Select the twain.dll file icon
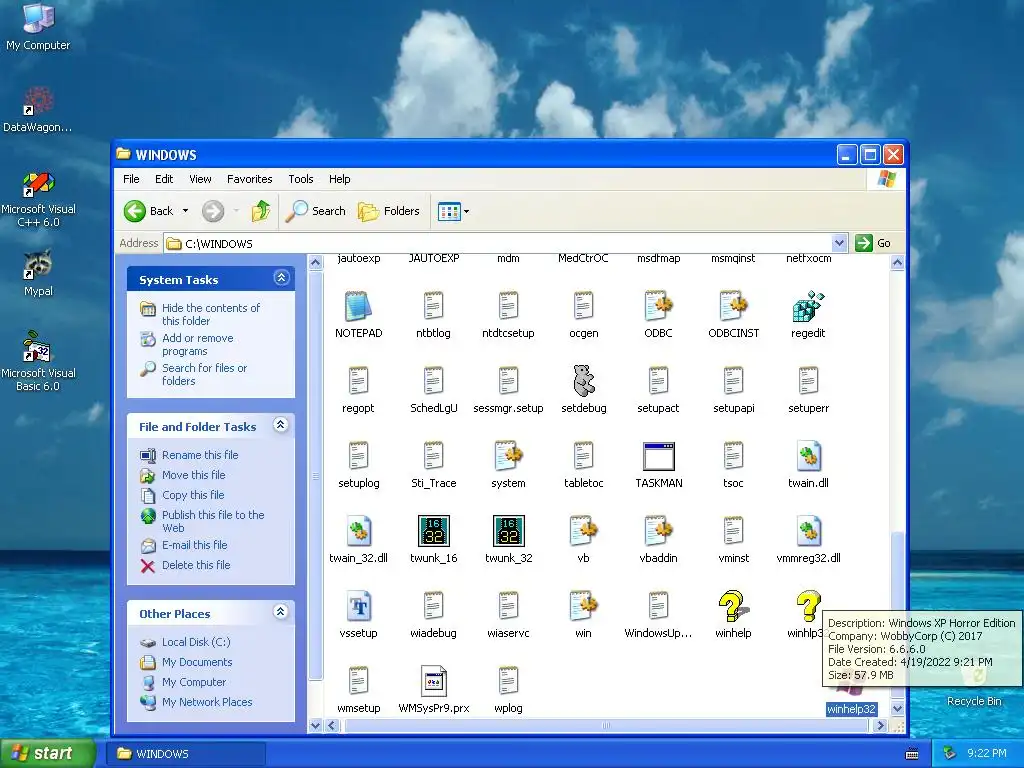 click(x=808, y=456)
